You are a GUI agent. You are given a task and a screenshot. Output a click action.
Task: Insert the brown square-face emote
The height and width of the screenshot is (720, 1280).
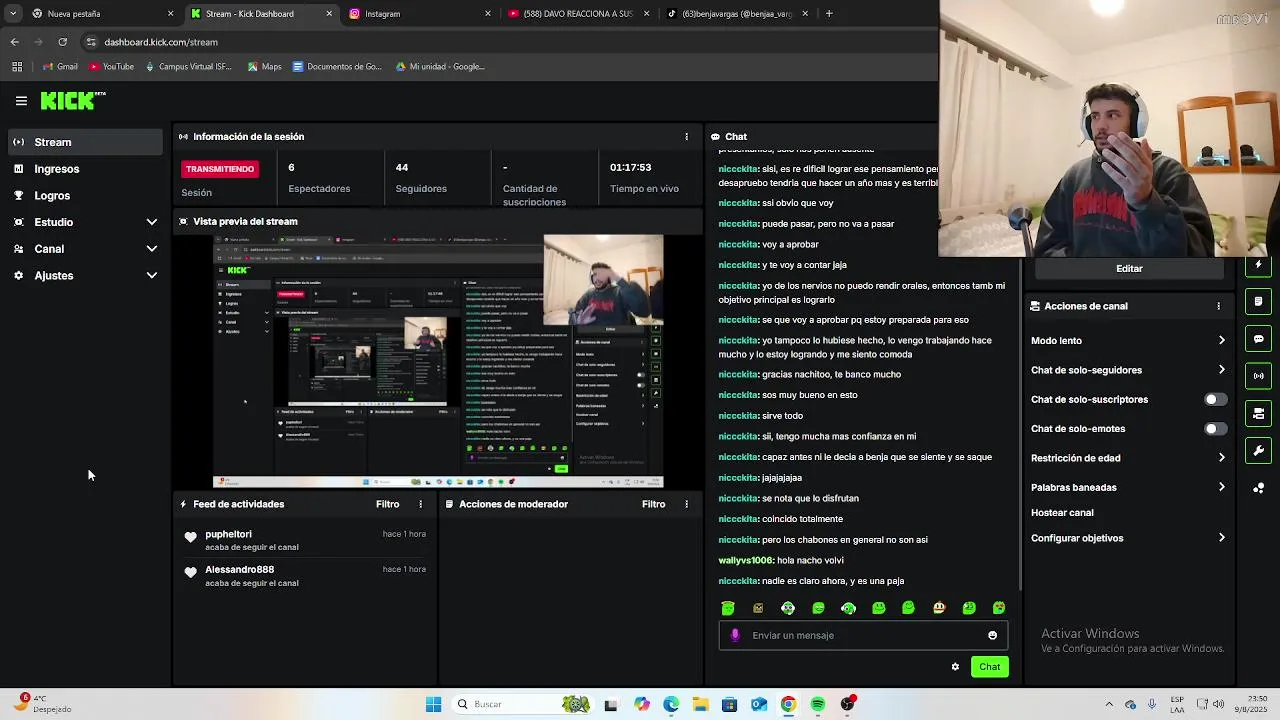(758, 608)
